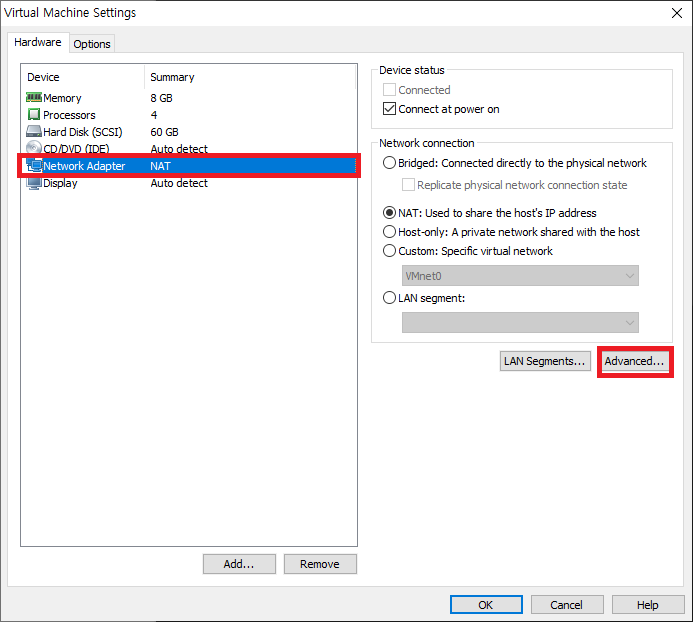Open LAN Segments dialog
Viewport: 693px width, 622px height.
(545, 361)
